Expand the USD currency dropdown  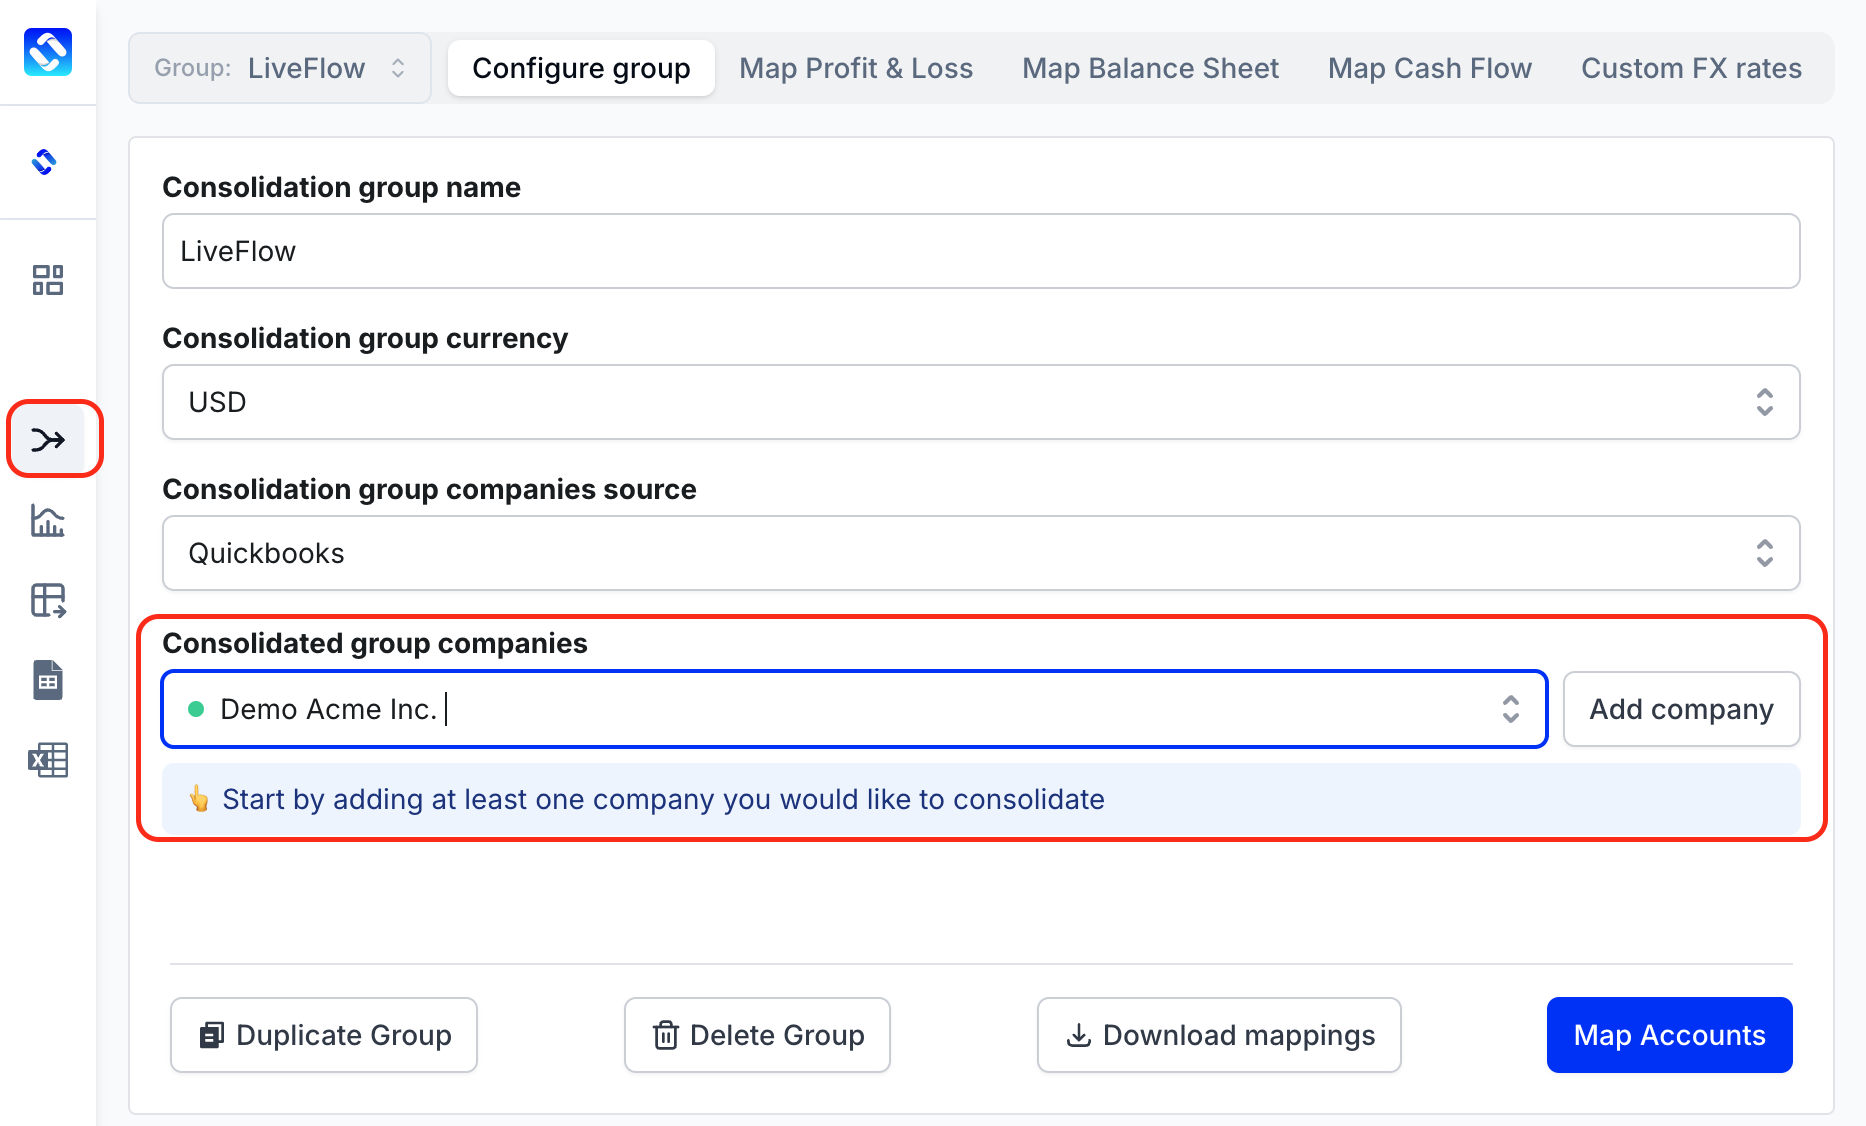(981, 402)
